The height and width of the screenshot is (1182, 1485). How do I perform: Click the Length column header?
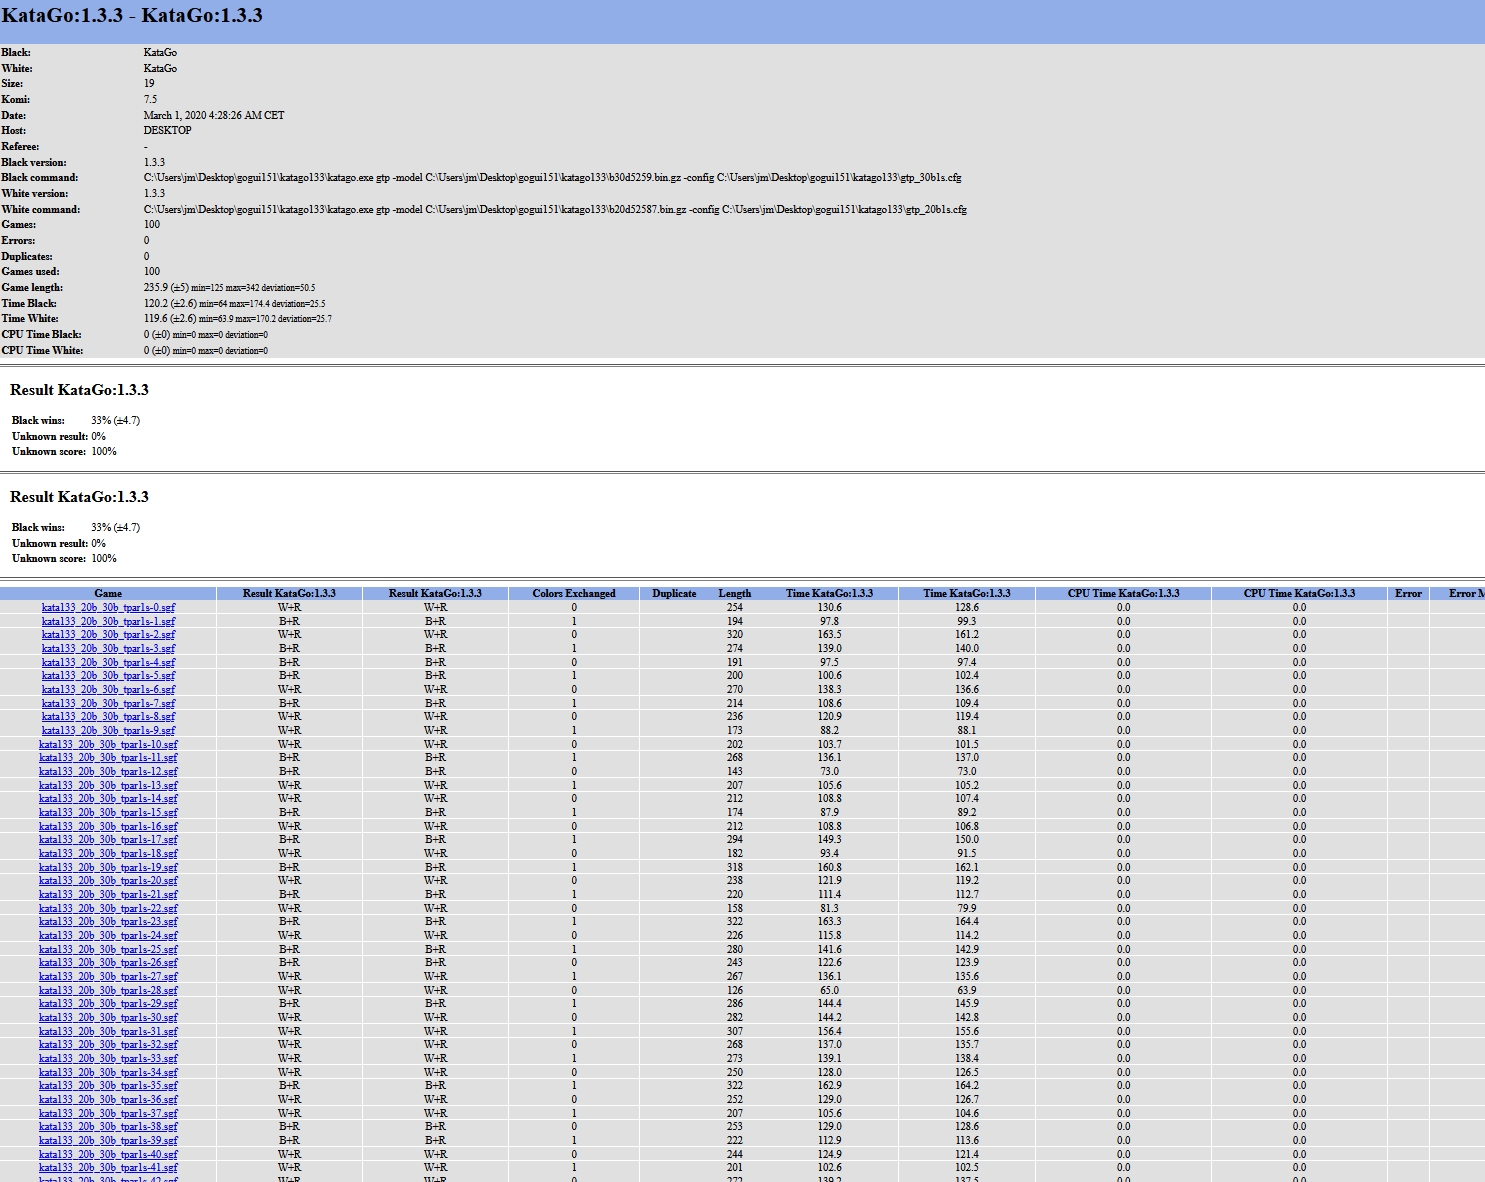coord(734,593)
